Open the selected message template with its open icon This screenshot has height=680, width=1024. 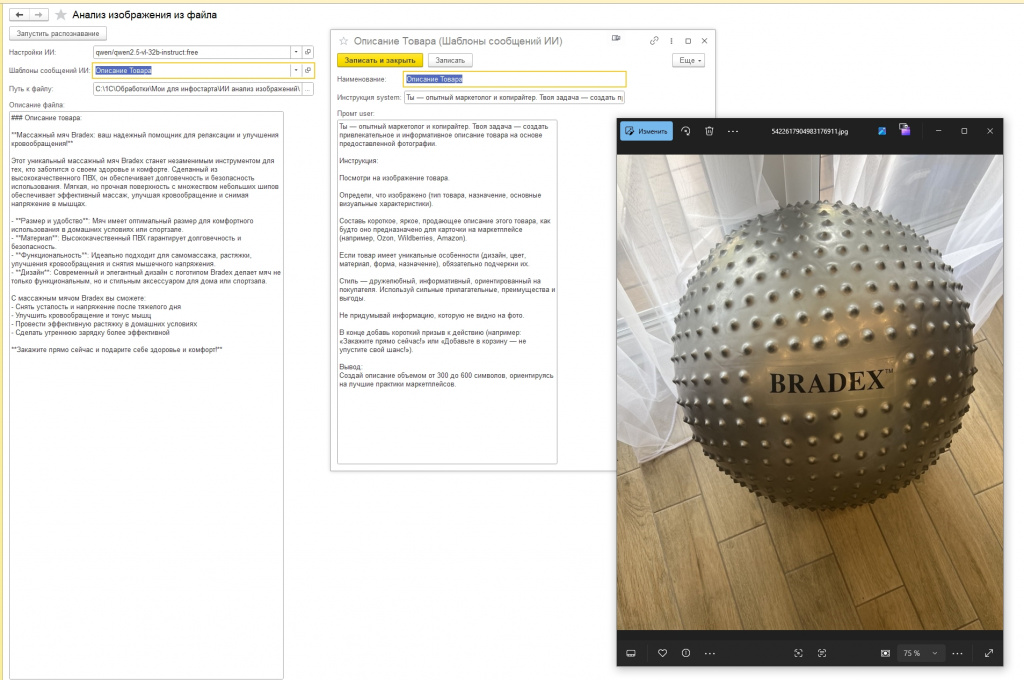308,71
